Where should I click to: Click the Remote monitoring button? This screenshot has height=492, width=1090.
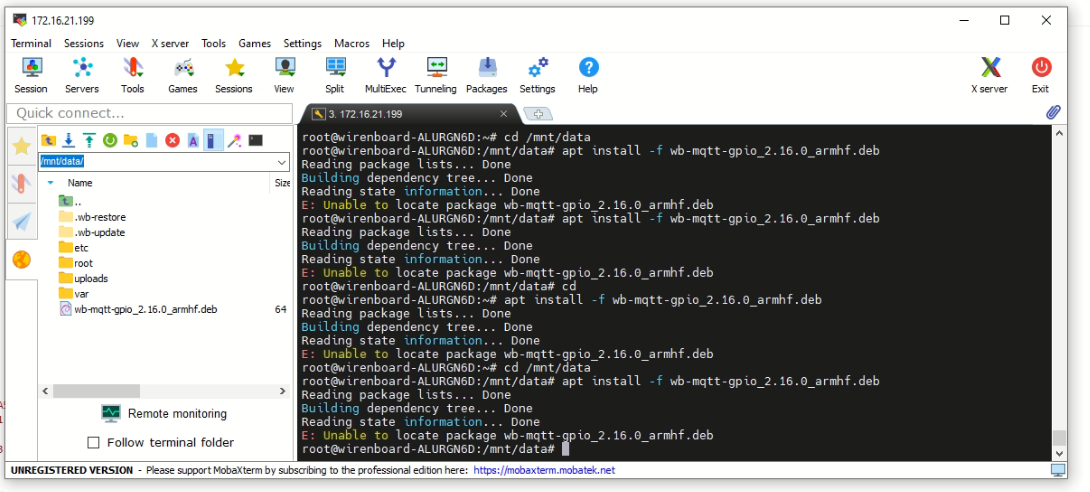(x=164, y=413)
